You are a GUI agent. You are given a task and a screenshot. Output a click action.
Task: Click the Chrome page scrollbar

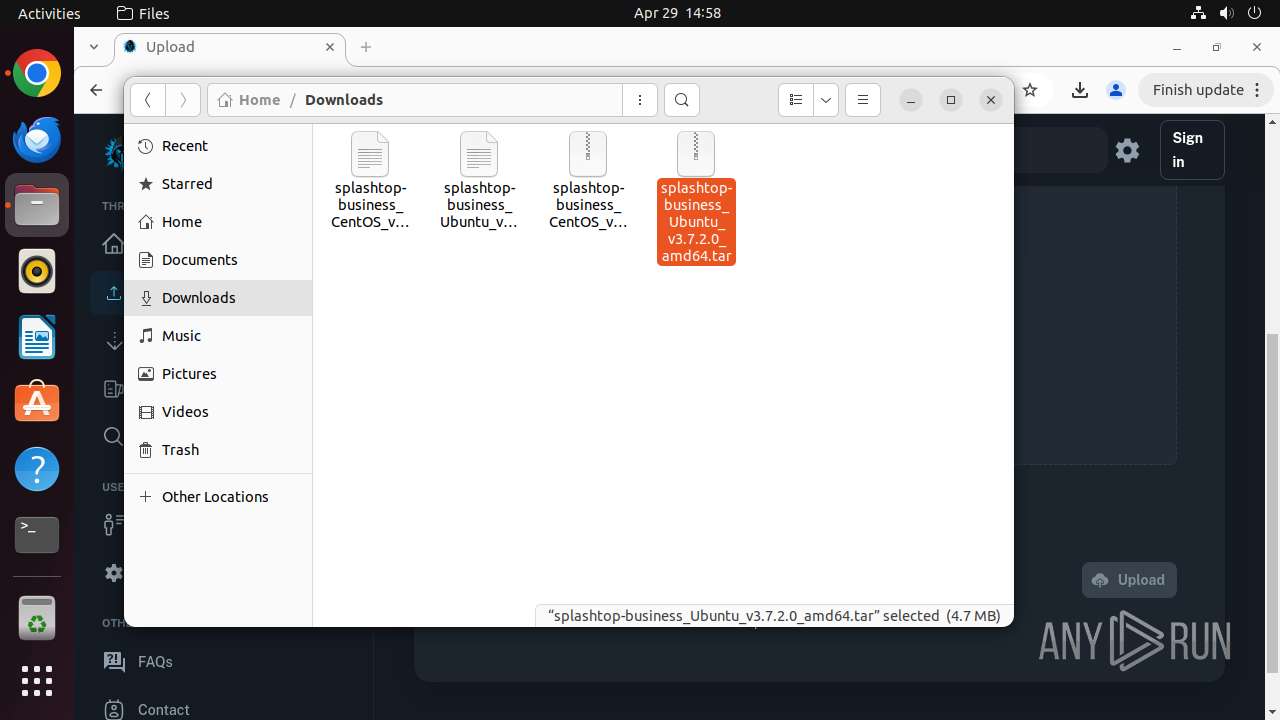(x=1273, y=505)
